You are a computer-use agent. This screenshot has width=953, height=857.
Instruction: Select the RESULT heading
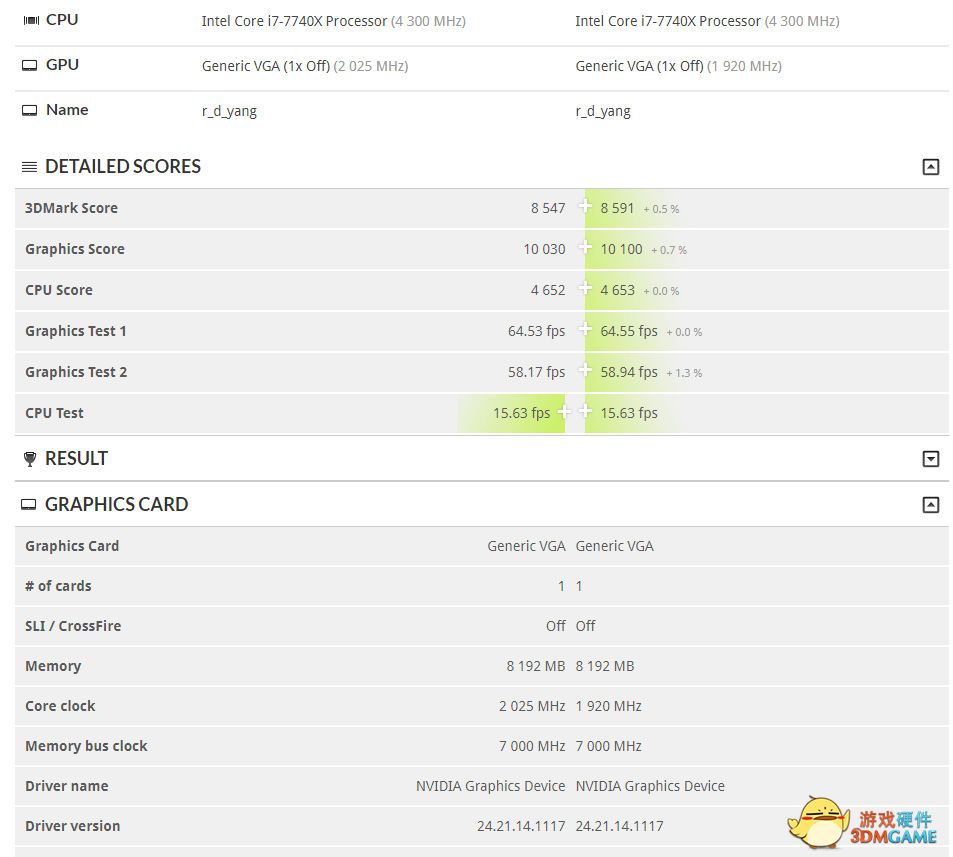(77, 458)
